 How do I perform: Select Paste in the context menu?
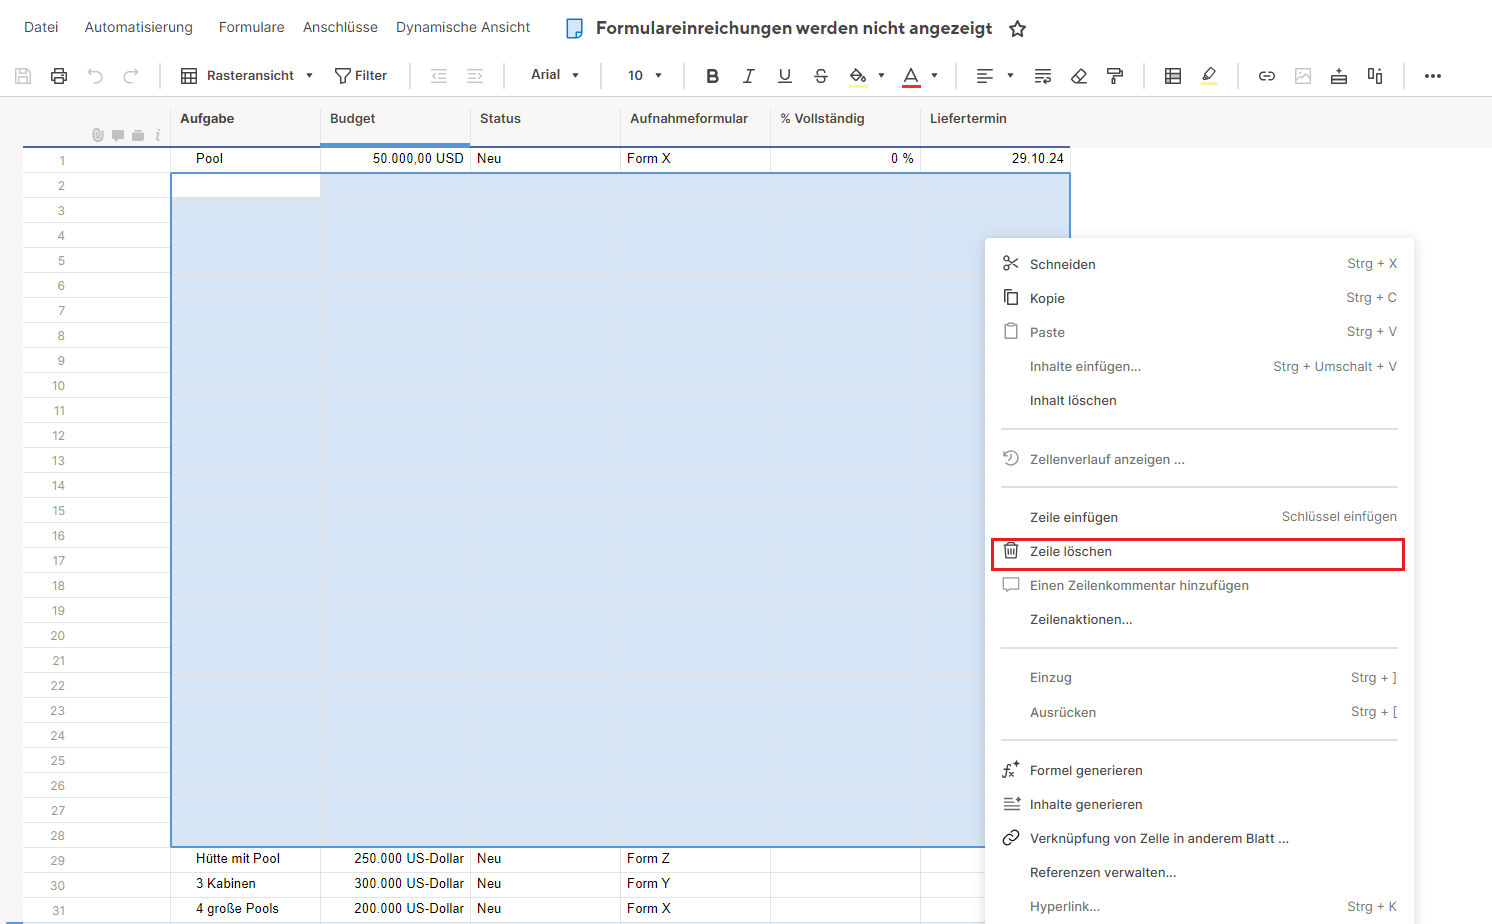point(1200,332)
